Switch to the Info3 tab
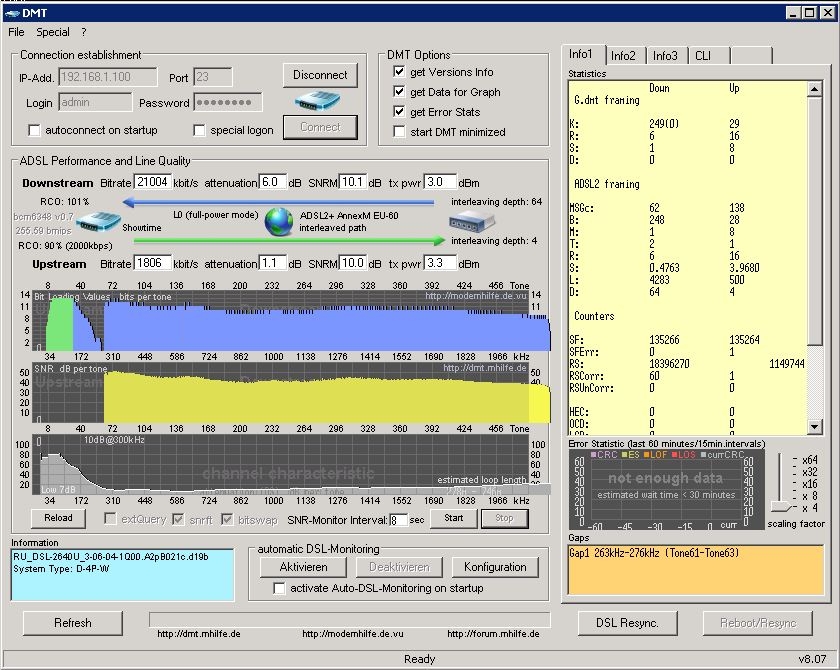This screenshot has height=670, width=840. pos(665,56)
